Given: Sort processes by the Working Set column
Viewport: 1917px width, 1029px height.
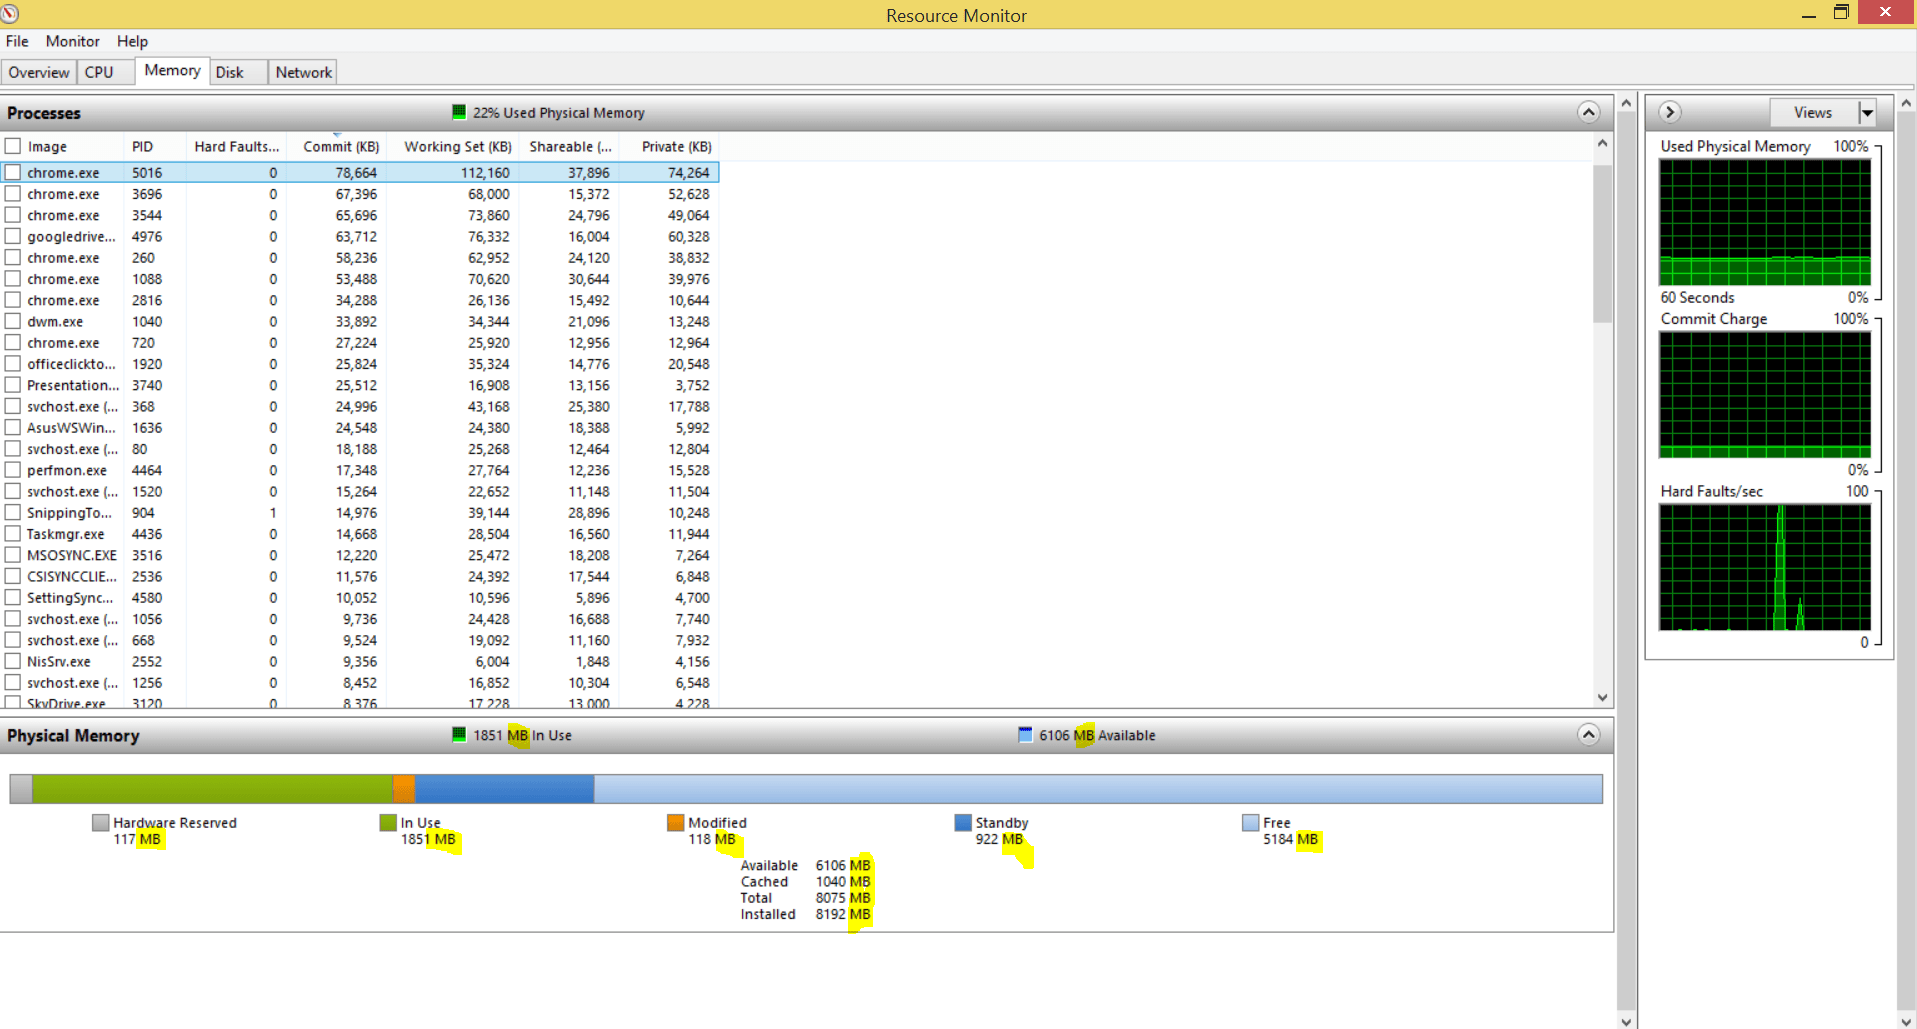Looking at the screenshot, I should 457,146.
